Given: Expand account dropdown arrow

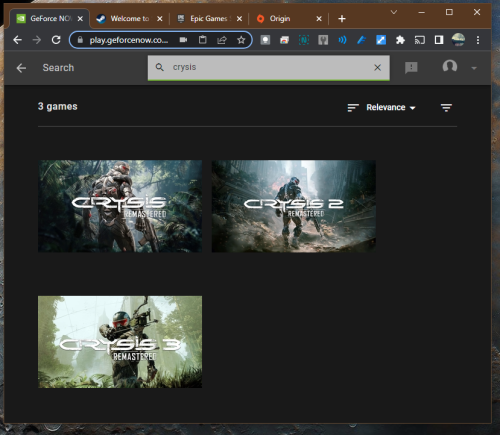Looking at the screenshot, I should coord(474,68).
